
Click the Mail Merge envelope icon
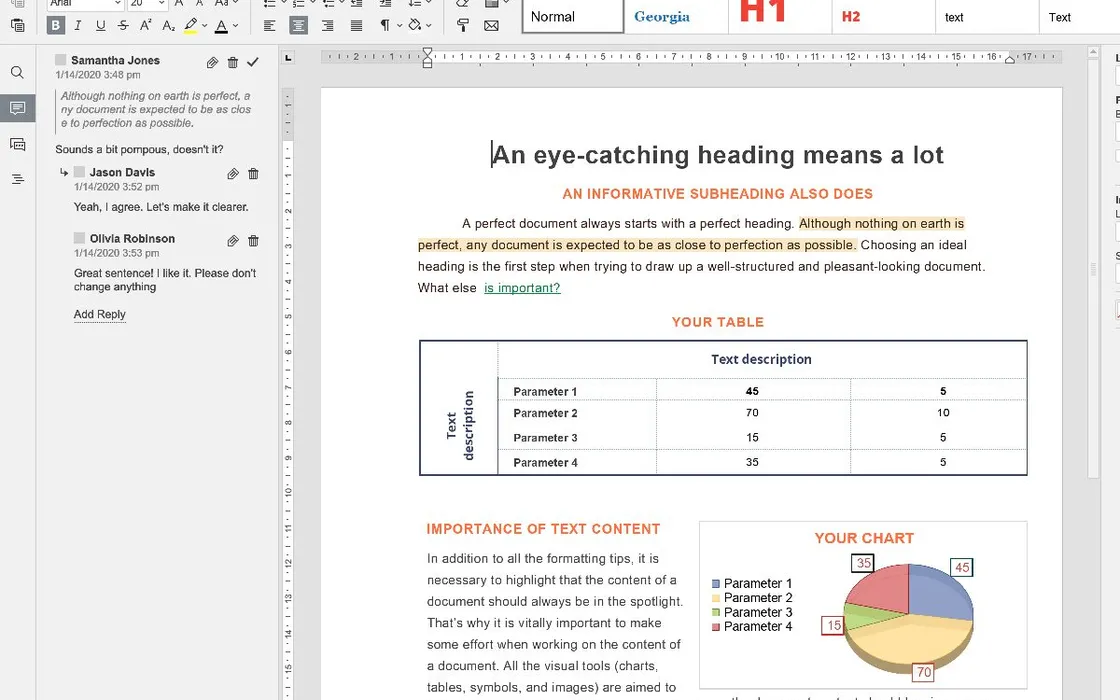(491, 26)
